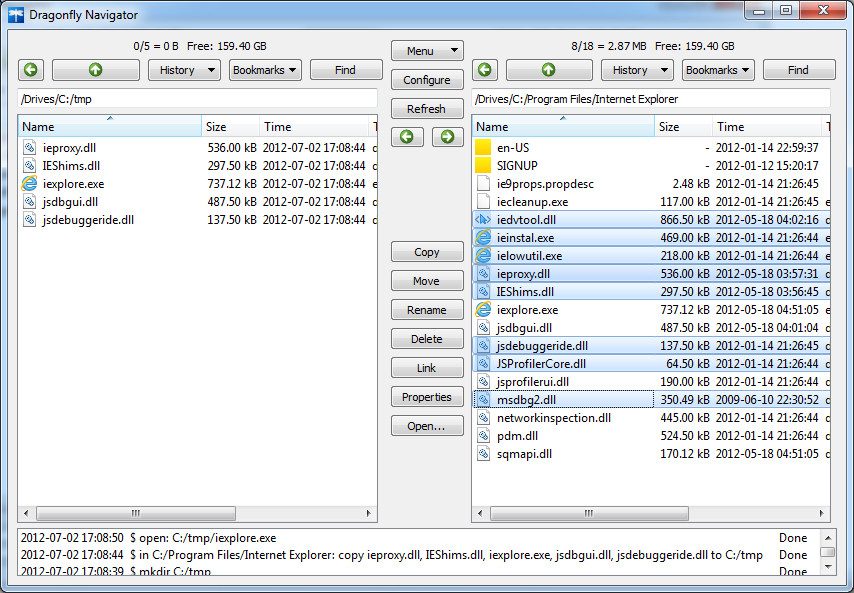
Task: Click the IEShims.dll icon in left panel
Action: 29,166
